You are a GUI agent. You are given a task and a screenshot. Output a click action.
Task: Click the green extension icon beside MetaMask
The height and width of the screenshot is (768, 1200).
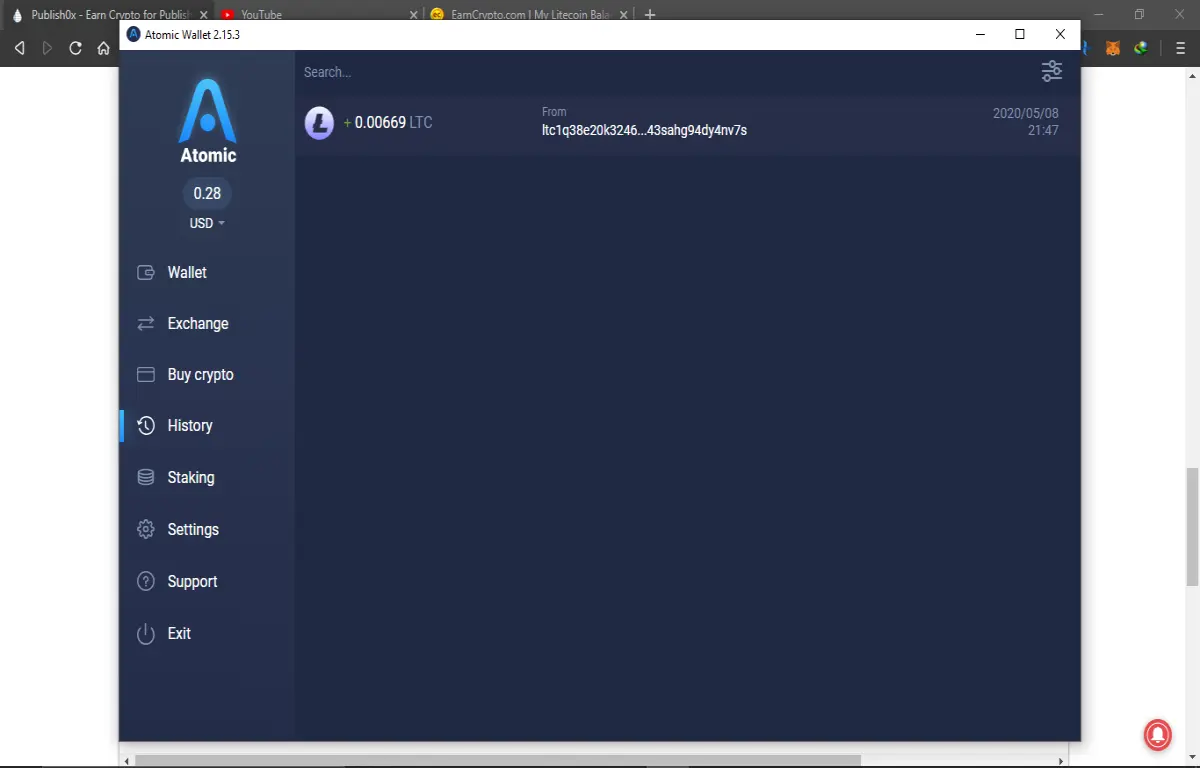tap(1140, 48)
